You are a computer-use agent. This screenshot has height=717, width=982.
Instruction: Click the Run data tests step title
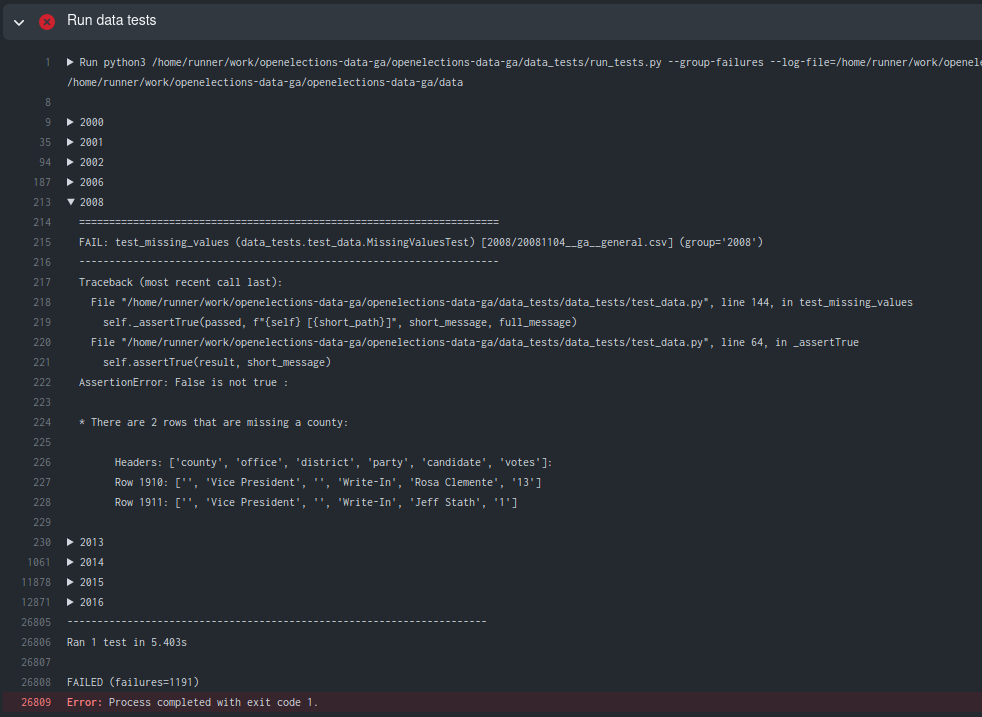111,21
